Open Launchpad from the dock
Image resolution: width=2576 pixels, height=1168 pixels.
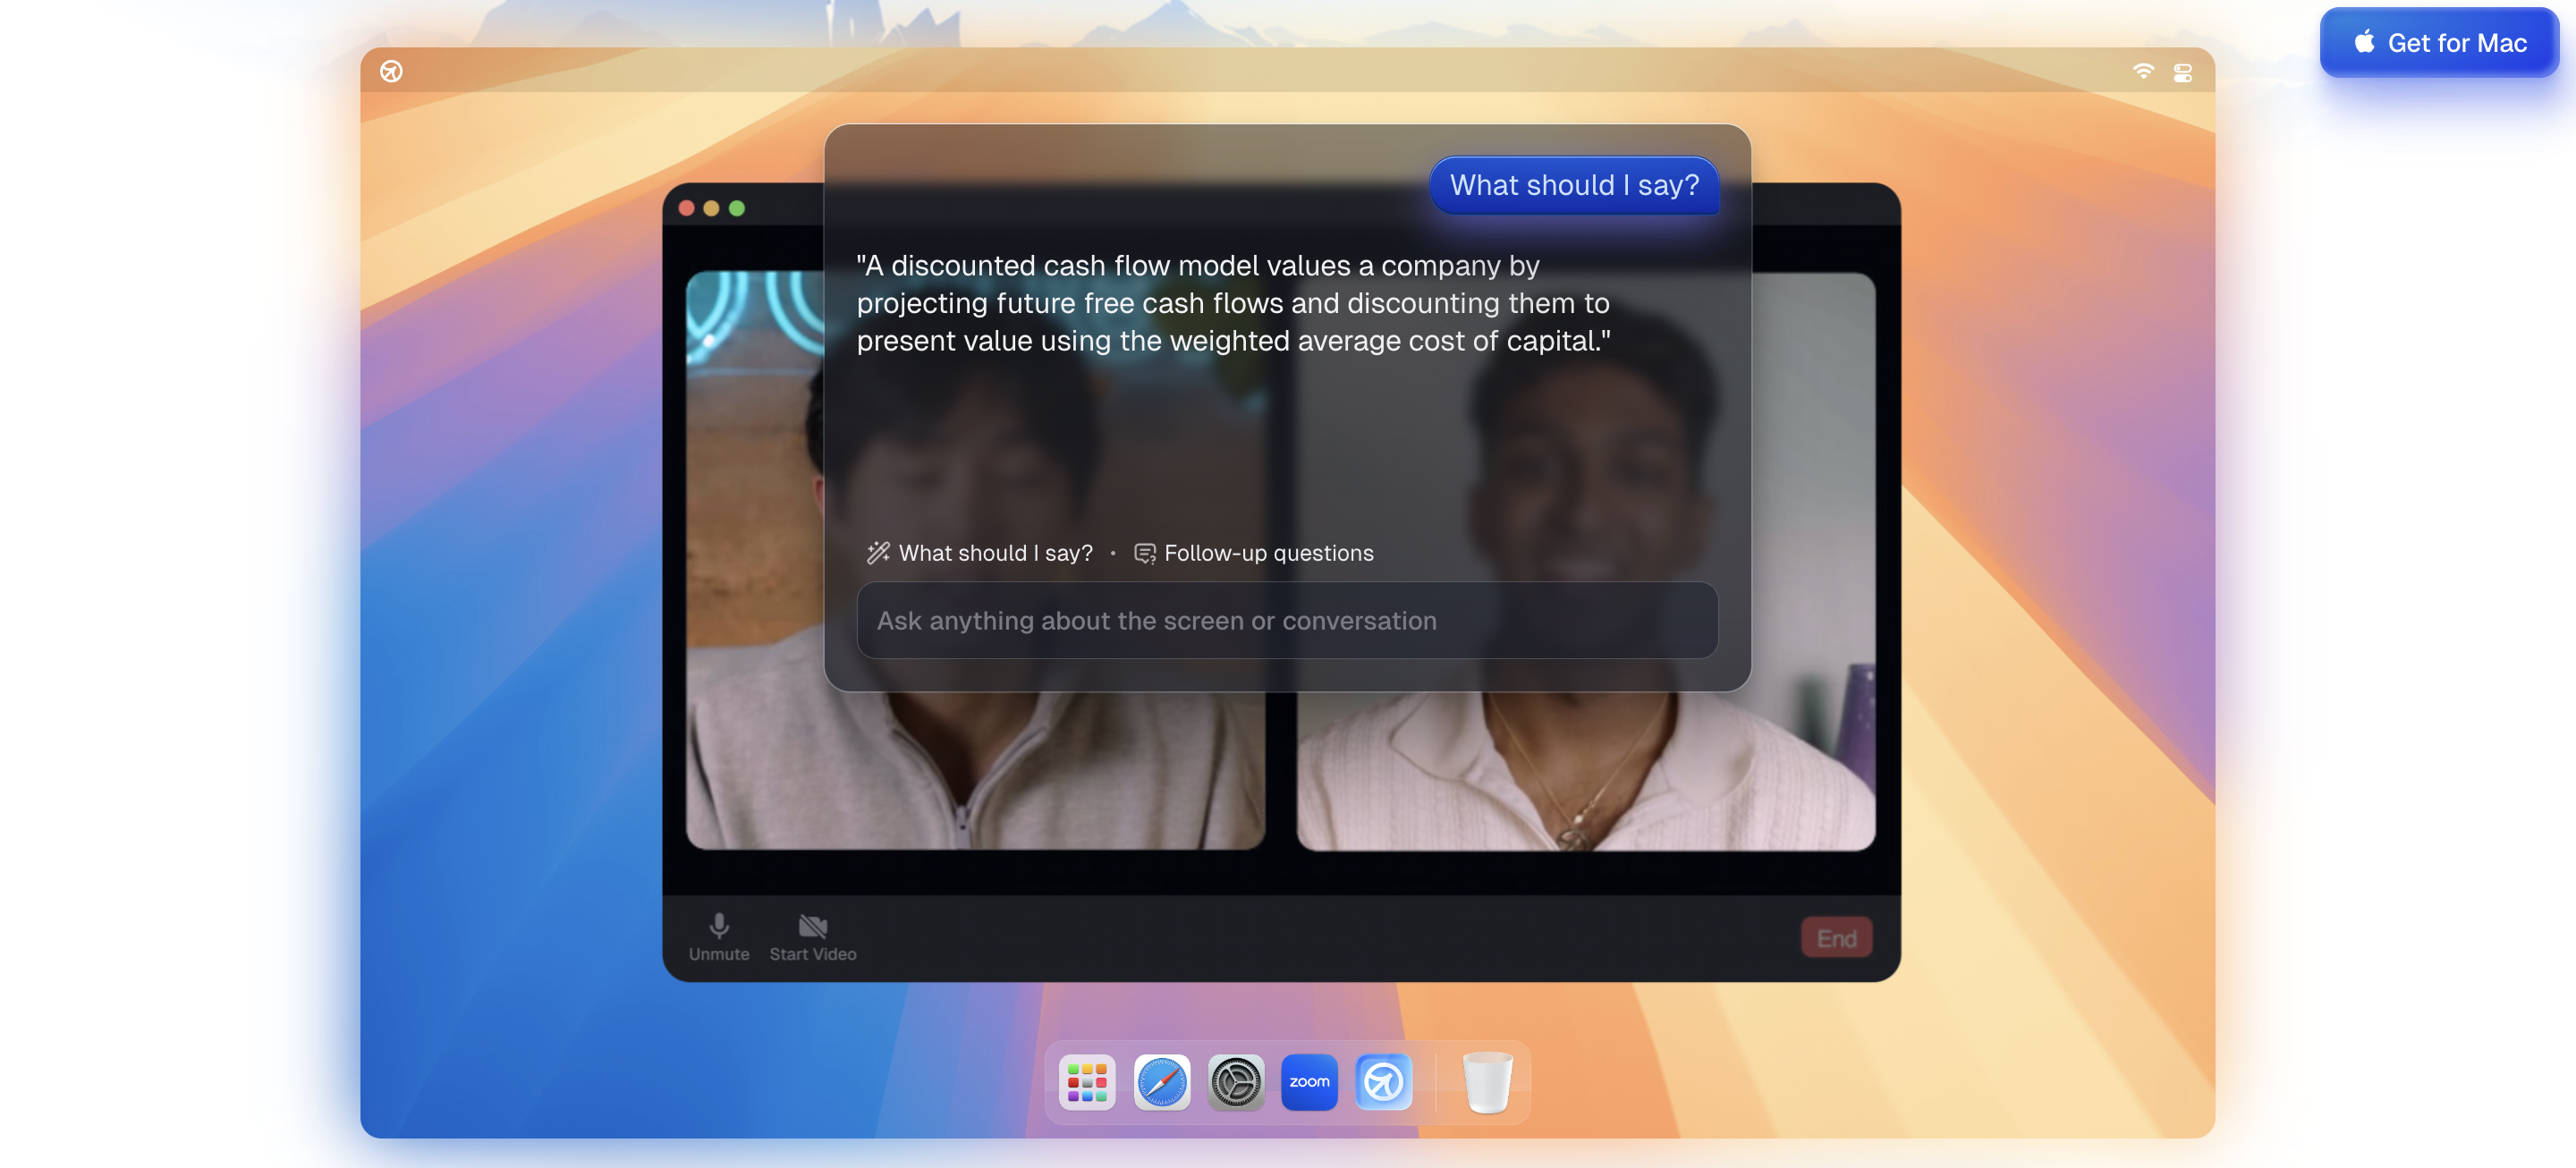[1087, 1082]
